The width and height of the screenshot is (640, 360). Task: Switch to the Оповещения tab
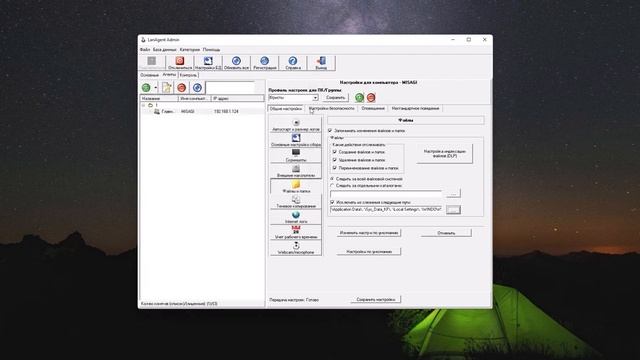373,109
